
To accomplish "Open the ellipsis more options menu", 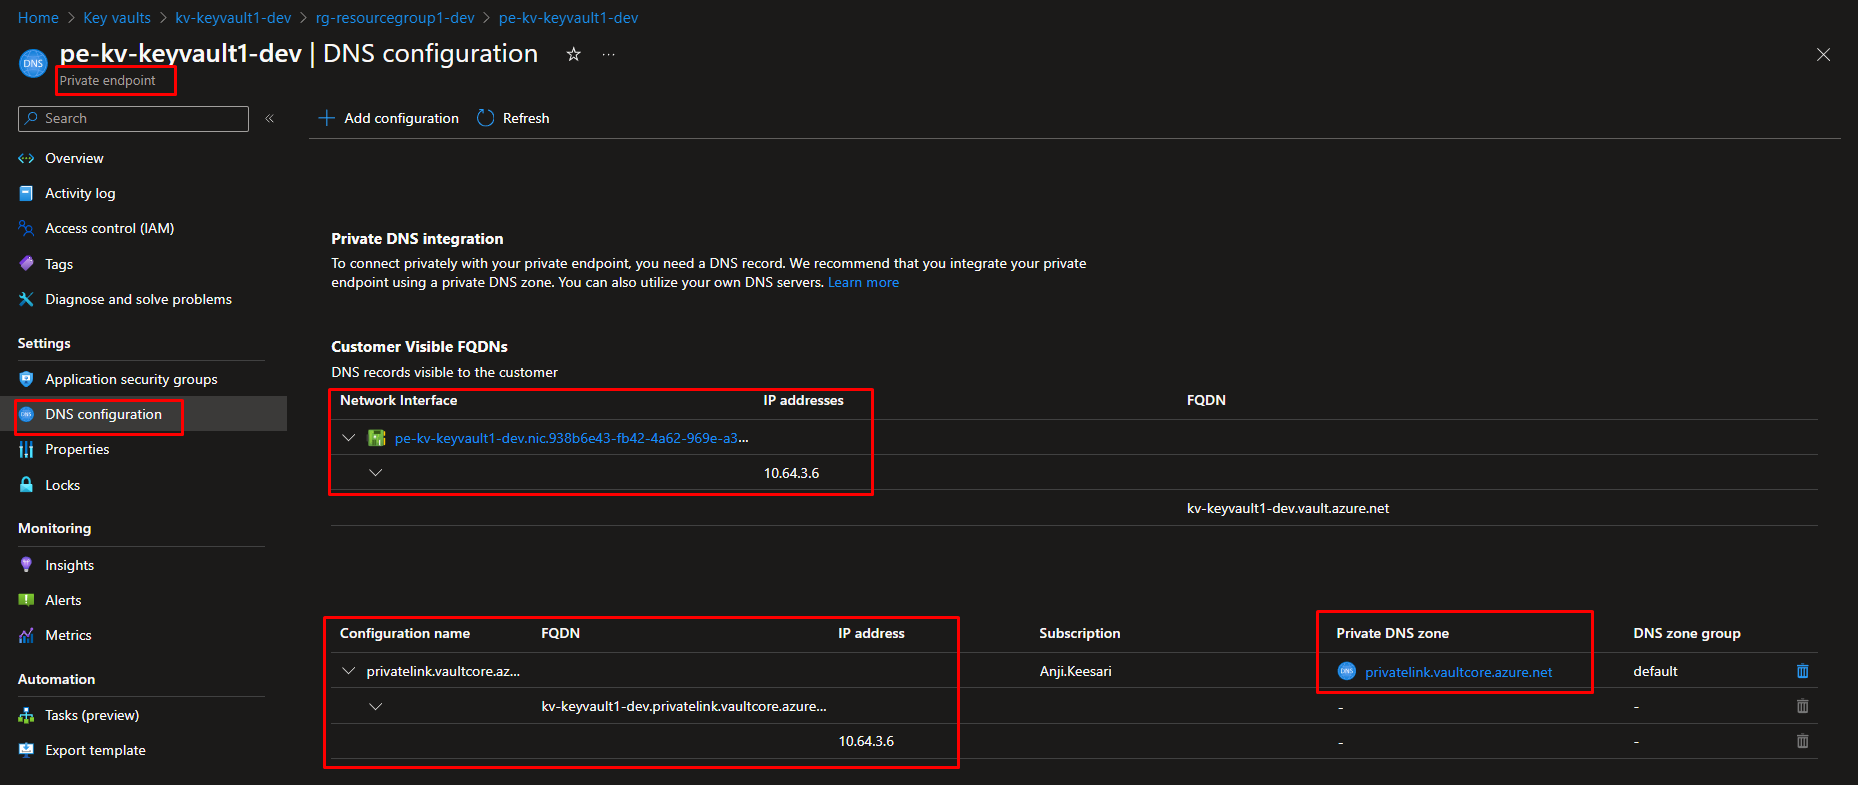I will coord(608,54).
